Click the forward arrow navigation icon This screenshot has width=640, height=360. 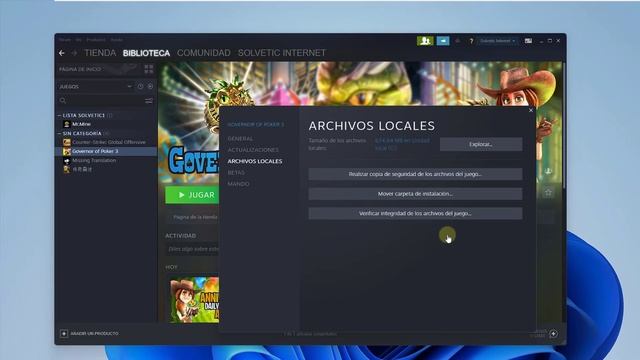(x=74, y=53)
